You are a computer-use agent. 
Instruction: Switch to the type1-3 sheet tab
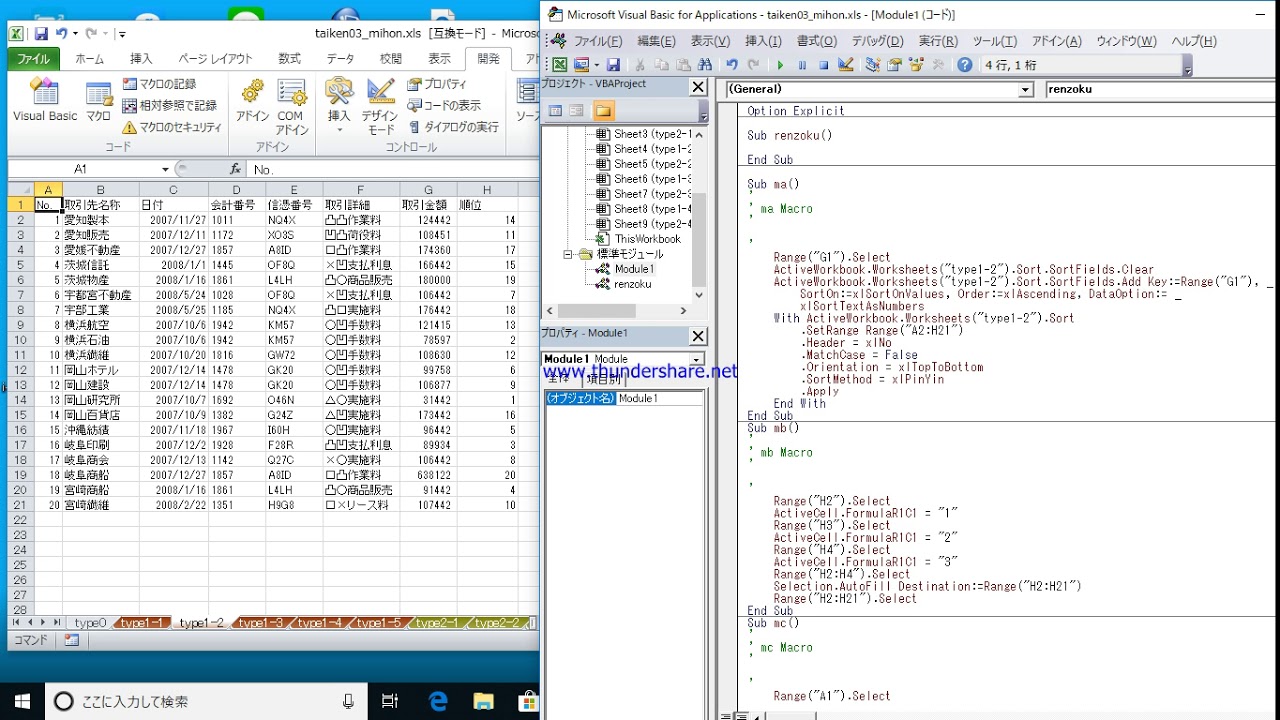click(x=260, y=623)
